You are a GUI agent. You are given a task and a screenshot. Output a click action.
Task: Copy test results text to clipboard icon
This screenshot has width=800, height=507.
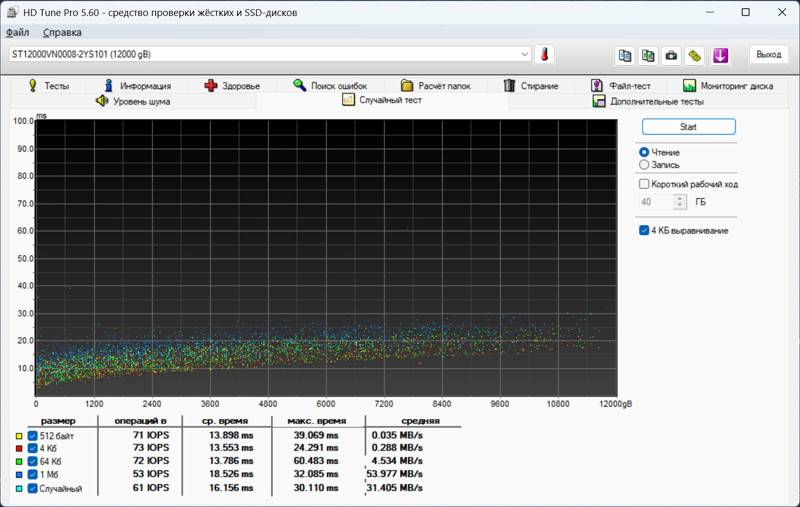[x=624, y=55]
